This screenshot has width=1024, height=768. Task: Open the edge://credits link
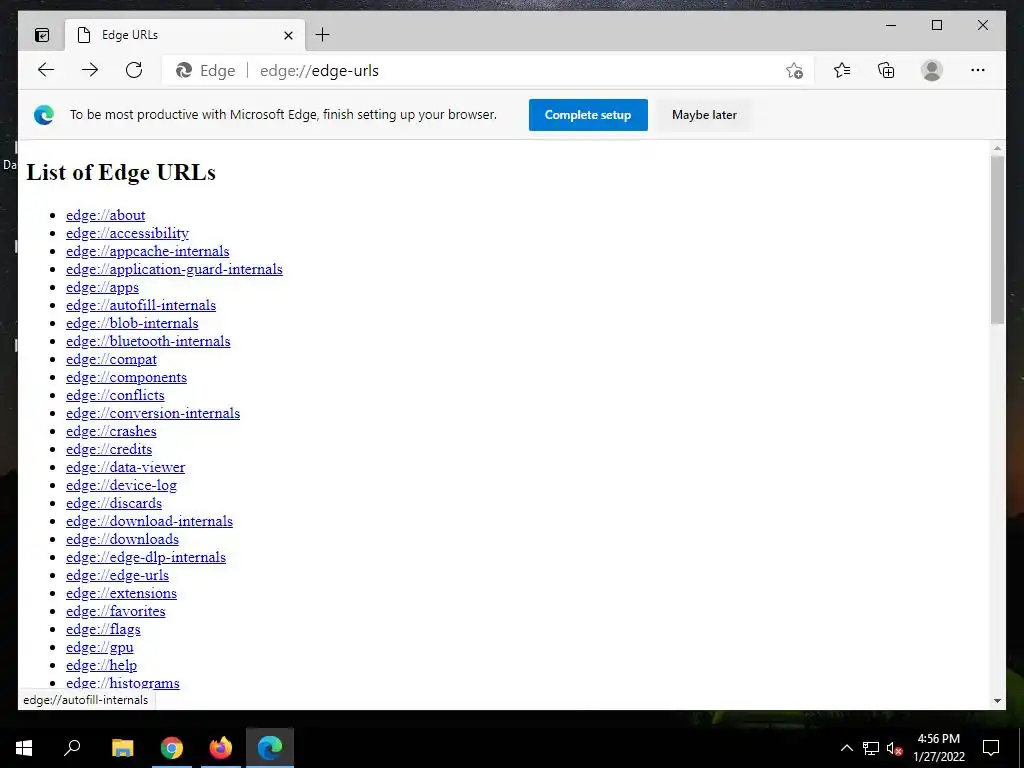109,449
